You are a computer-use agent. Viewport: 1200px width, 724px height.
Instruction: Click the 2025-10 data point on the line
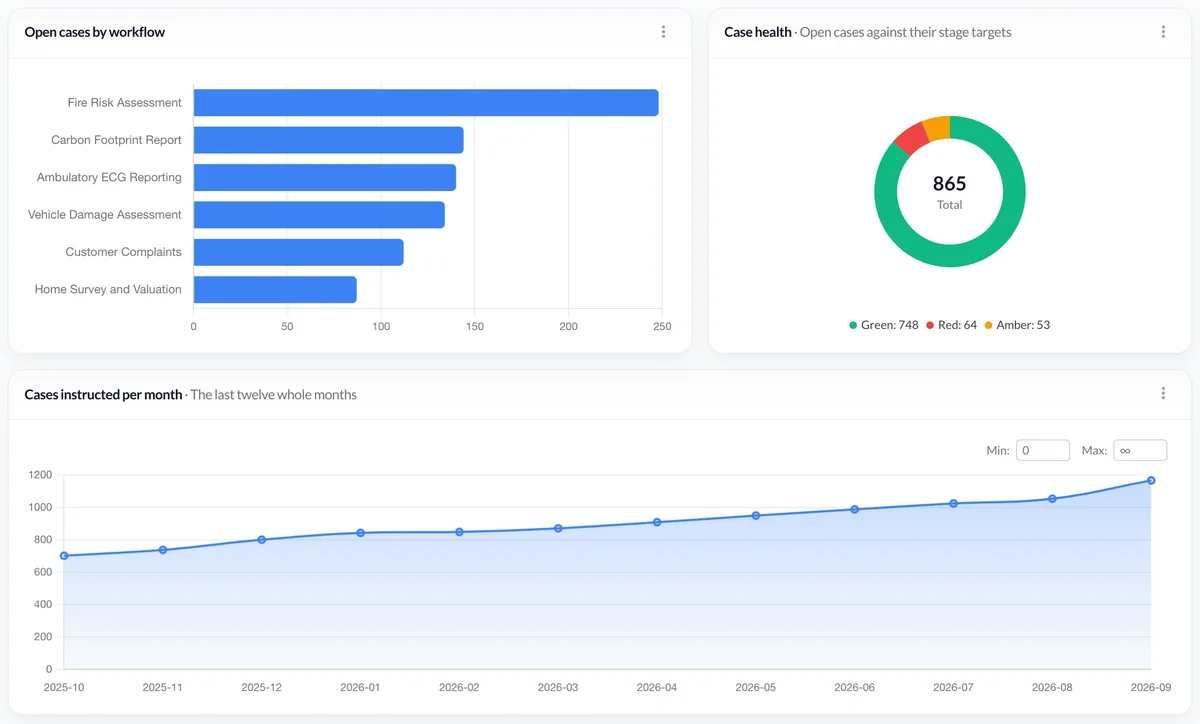pos(64,556)
